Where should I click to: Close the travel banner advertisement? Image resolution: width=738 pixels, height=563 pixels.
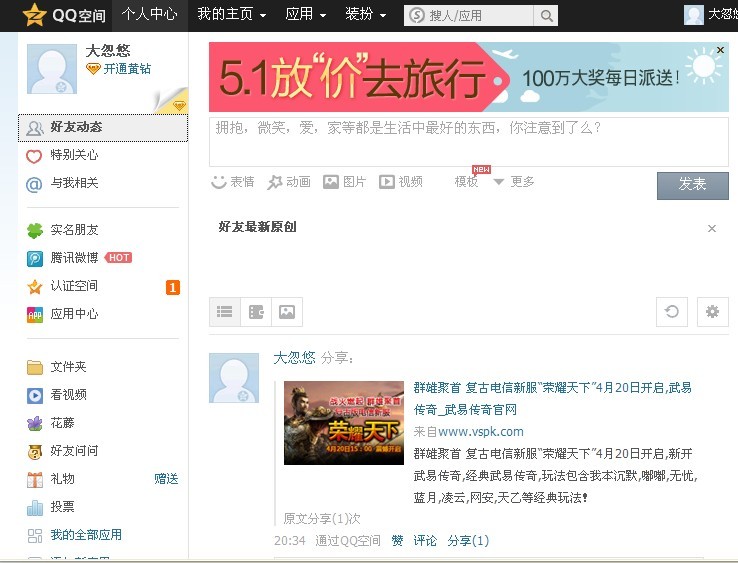tap(720, 50)
